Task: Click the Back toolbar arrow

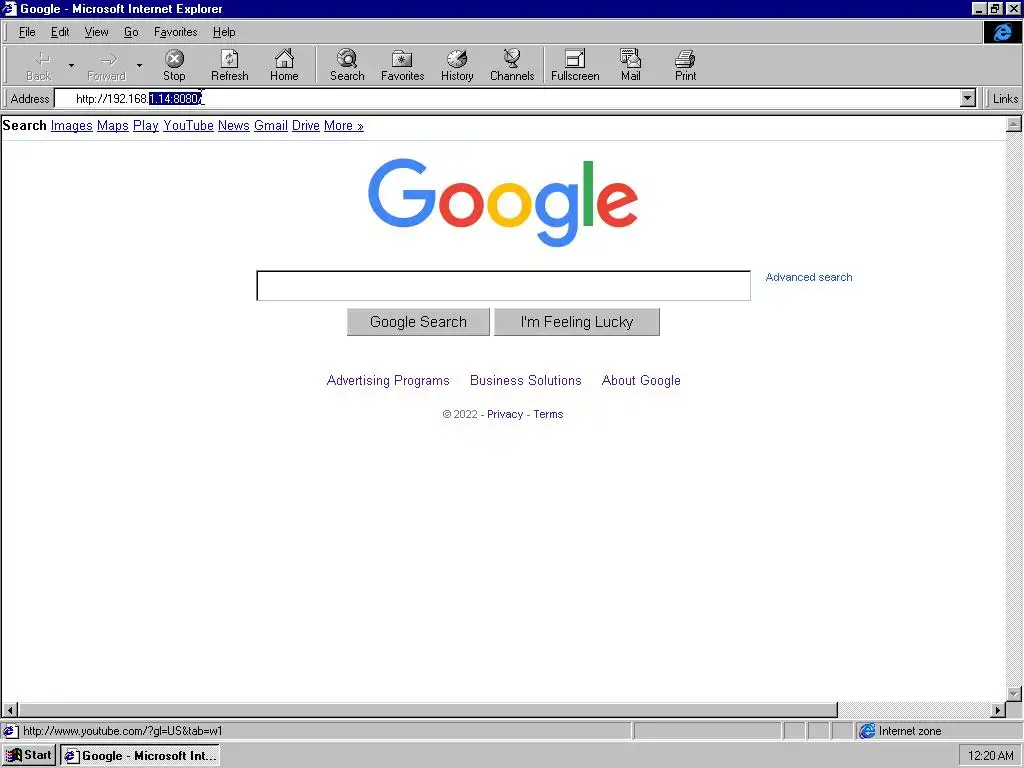Action: [39, 65]
